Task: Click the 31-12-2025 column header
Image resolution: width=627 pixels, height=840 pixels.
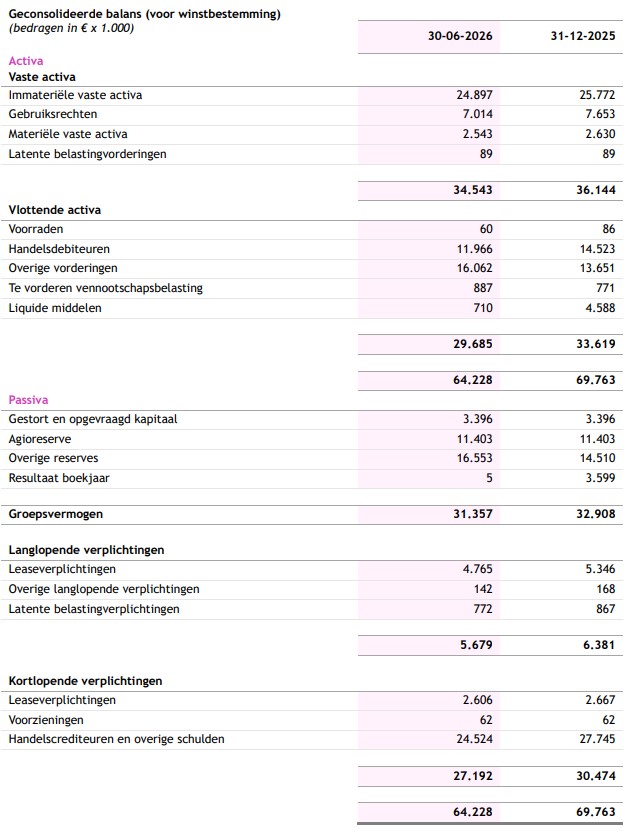Action: (x=583, y=36)
